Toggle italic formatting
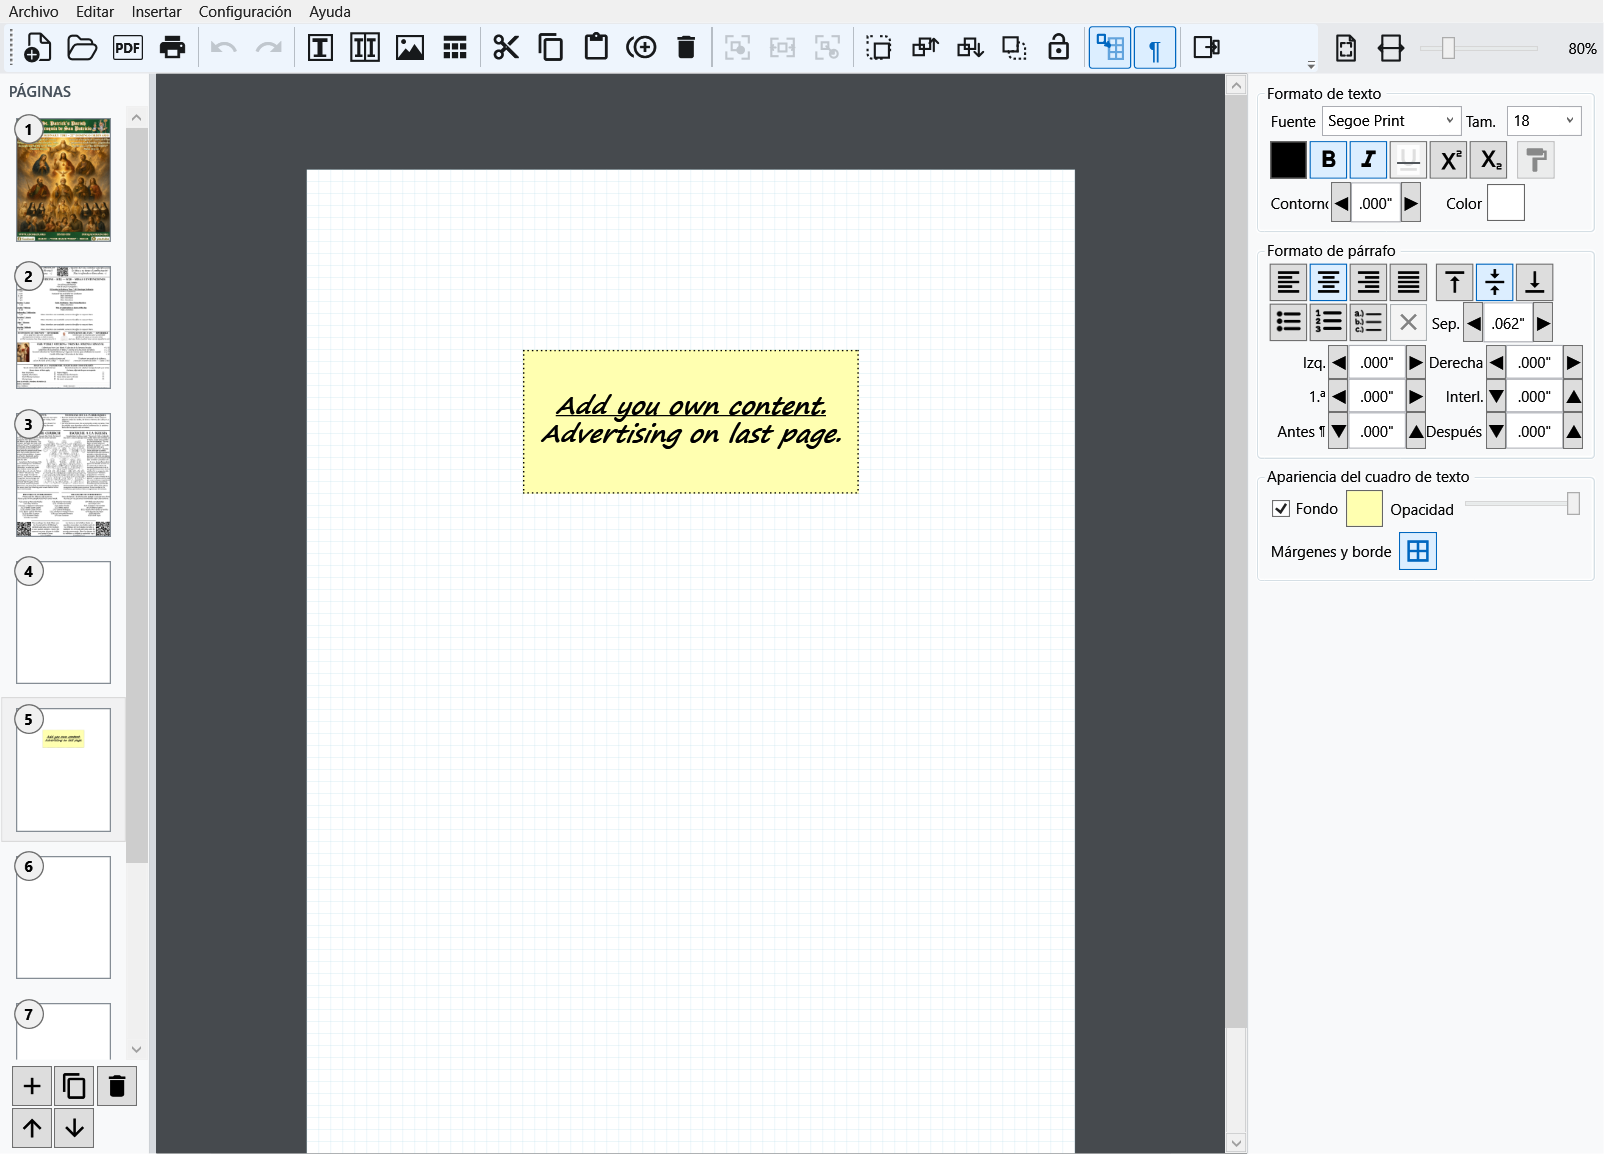 (x=1368, y=159)
